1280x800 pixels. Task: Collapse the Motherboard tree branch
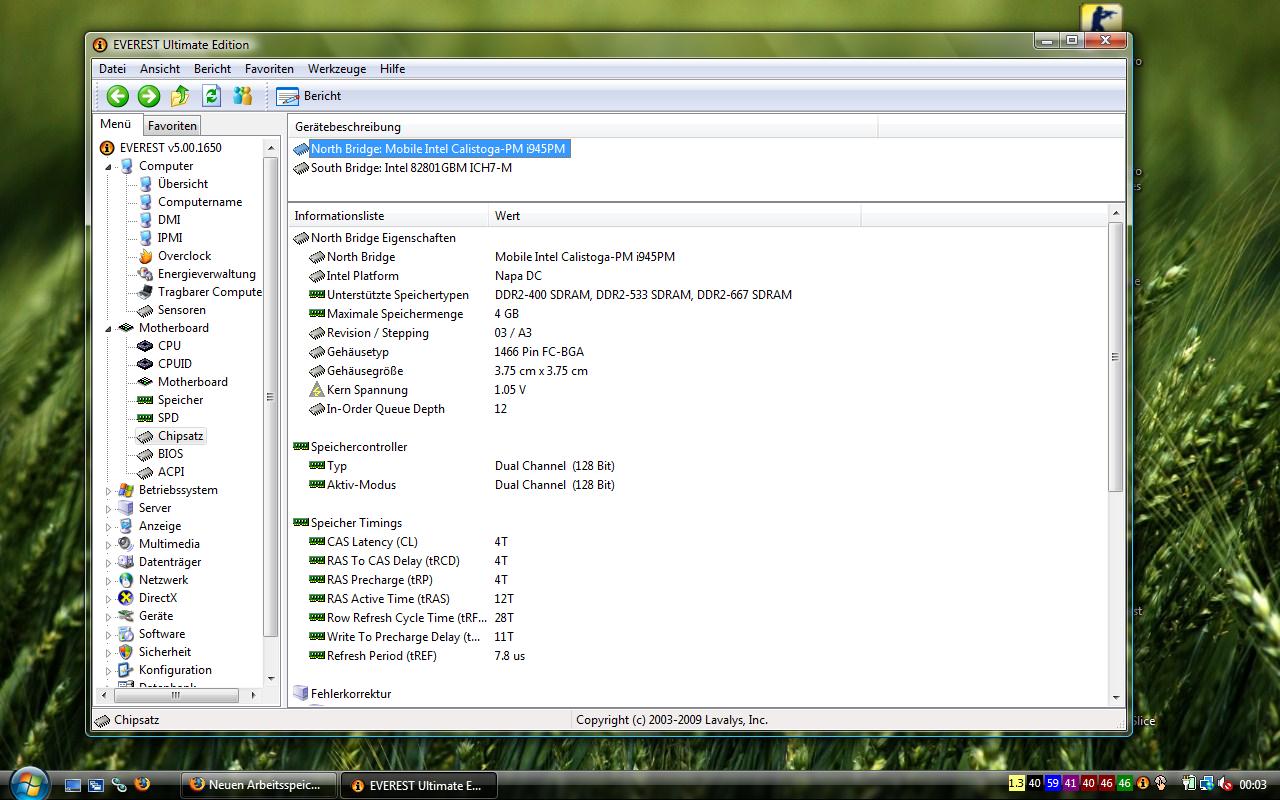point(109,328)
